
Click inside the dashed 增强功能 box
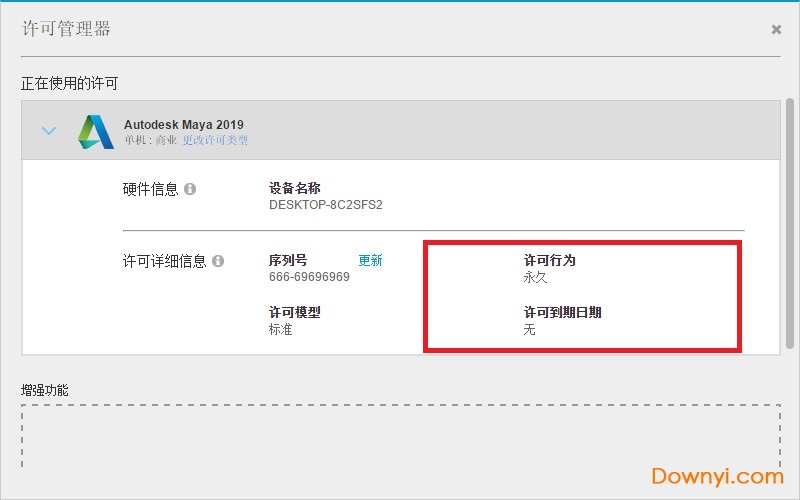[x=400, y=440]
